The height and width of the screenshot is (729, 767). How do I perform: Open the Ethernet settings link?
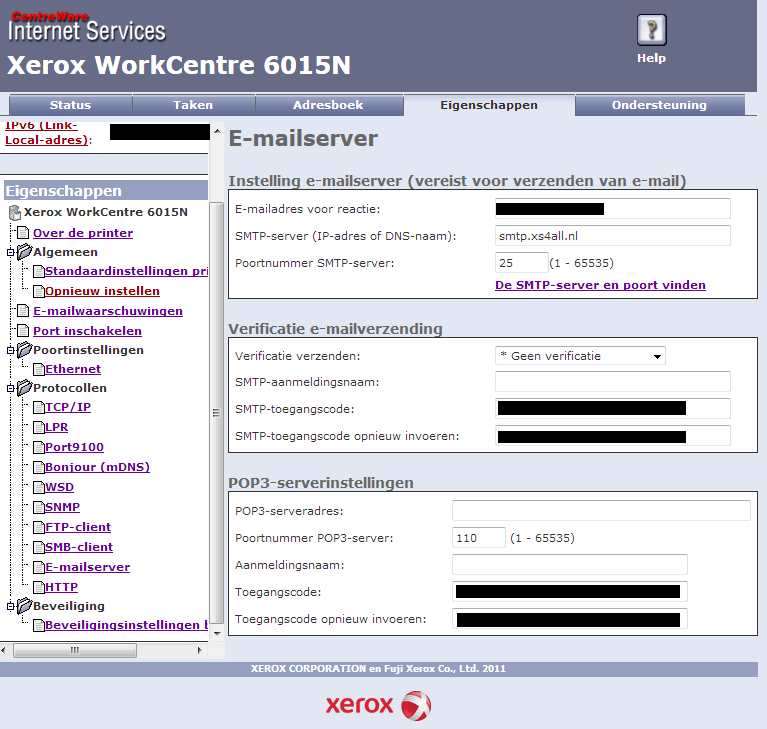[x=73, y=369]
